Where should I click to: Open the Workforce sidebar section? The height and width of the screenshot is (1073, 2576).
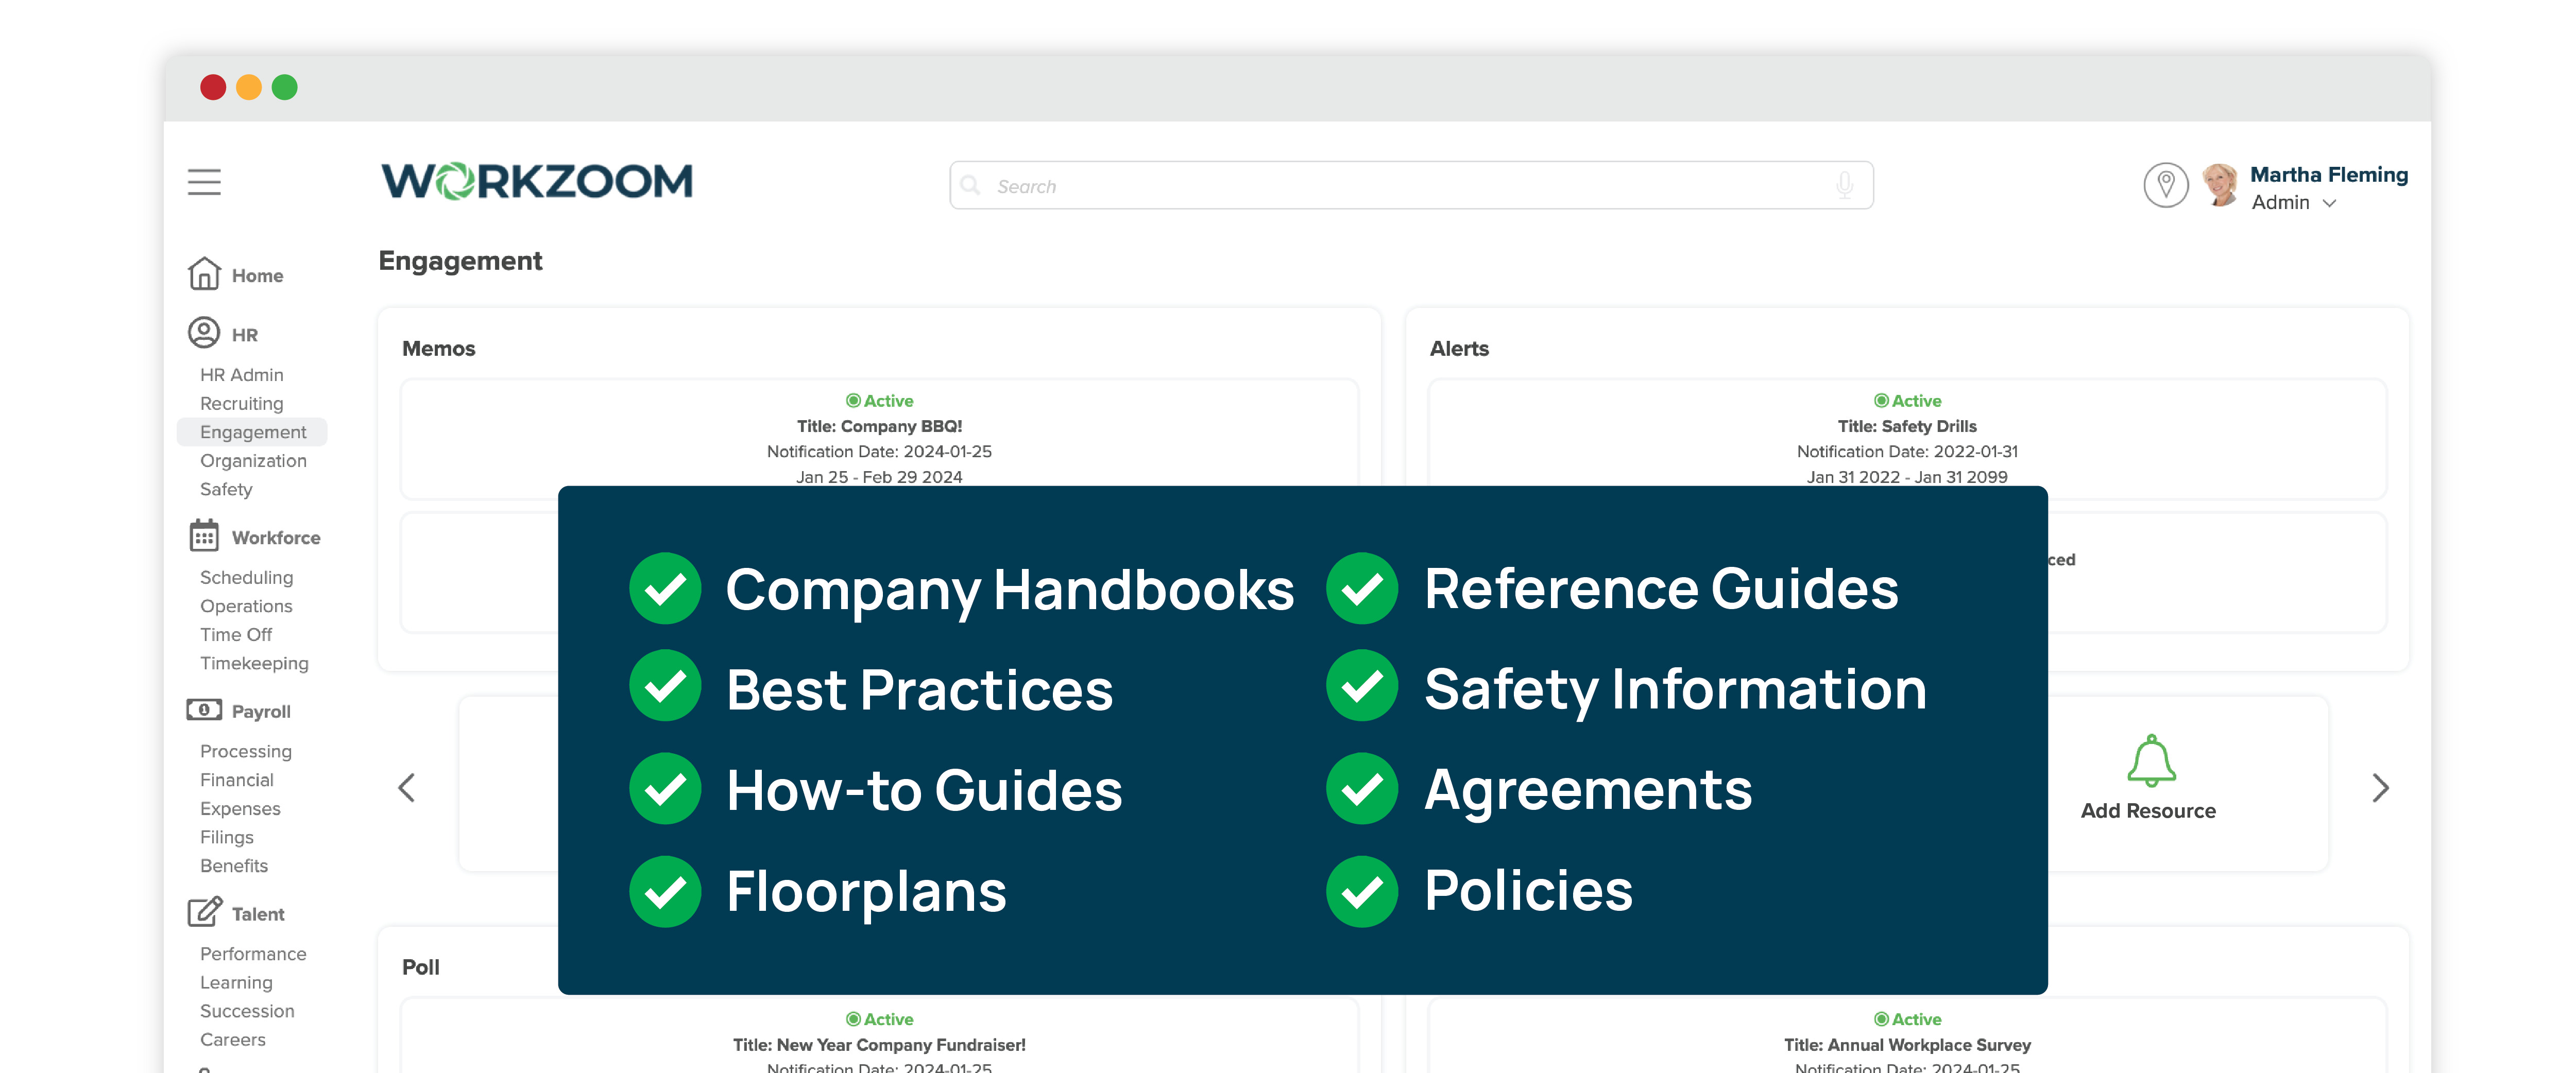276,538
